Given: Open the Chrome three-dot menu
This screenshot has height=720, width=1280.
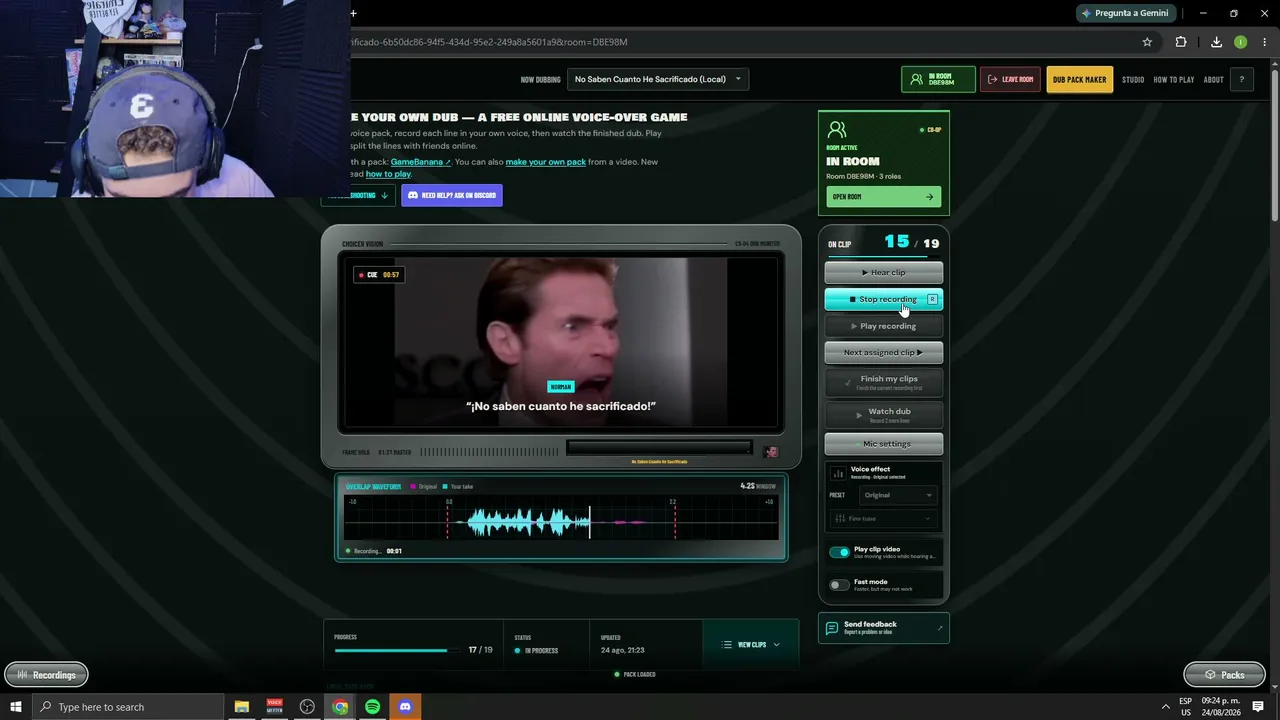Looking at the screenshot, I should coord(1265,42).
